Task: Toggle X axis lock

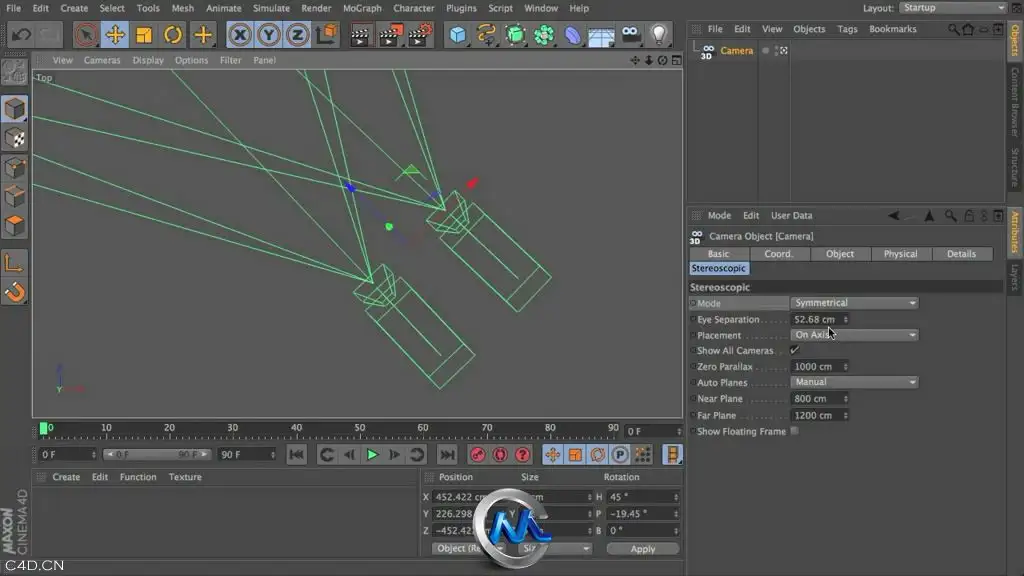Action: [x=240, y=35]
